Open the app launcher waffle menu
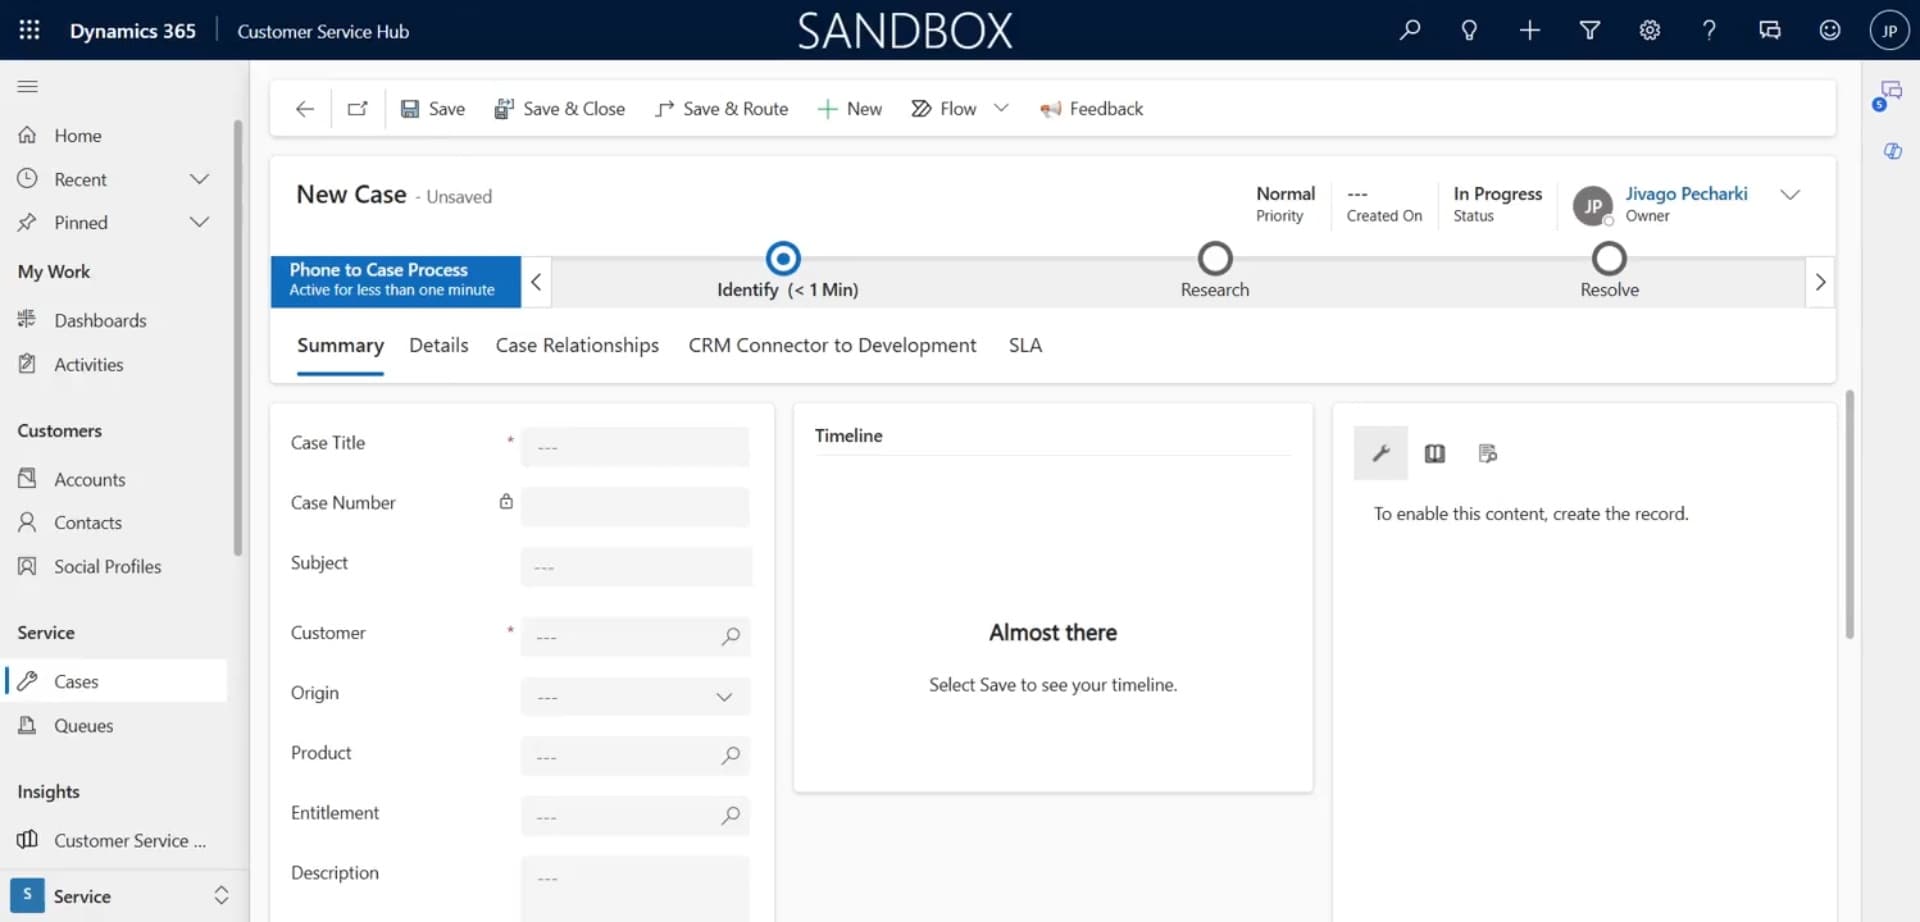The height and width of the screenshot is (922, 1920). click(x=30, y=30)
